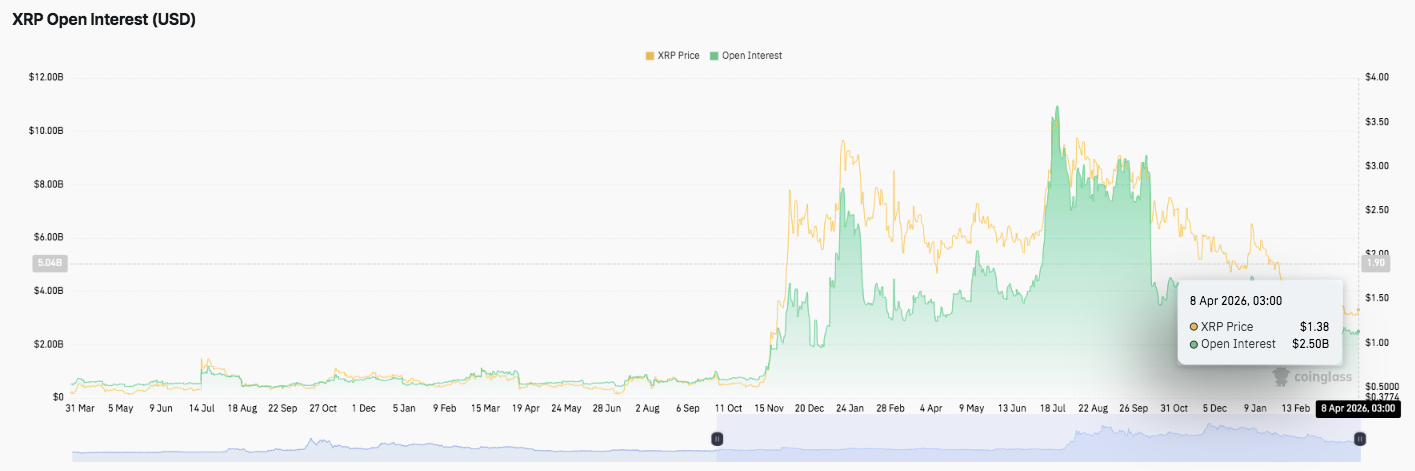Click the 27 Oct date label
The width and height of the screenshot is (1415, 471).
tap(323, 408)
